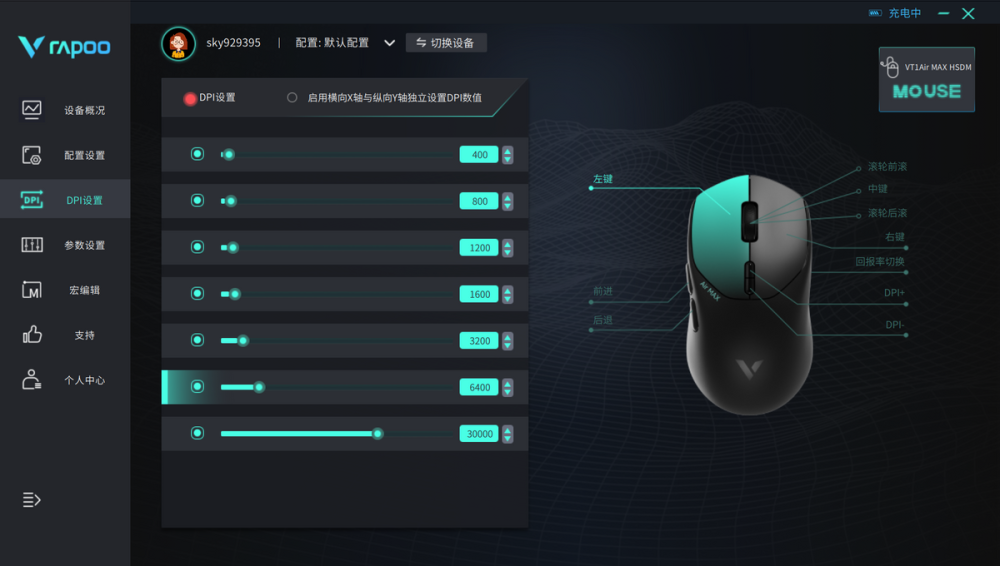Image resolution: width=1000 pixels, height=566 pixels.
Task: Click the 配置设置 sidebar icon
Action: coord(32,155)
